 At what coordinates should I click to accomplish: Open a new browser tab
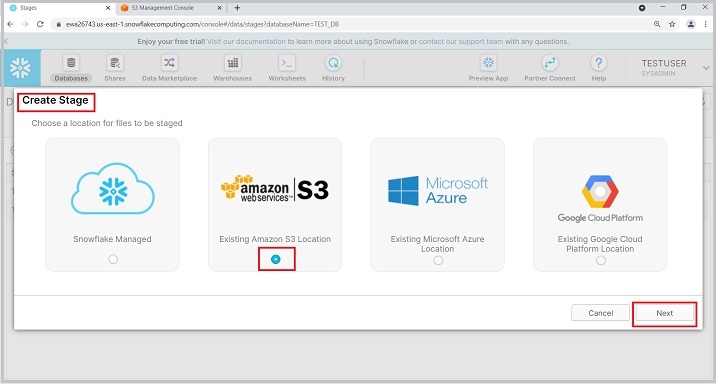(x=237, y=8)
